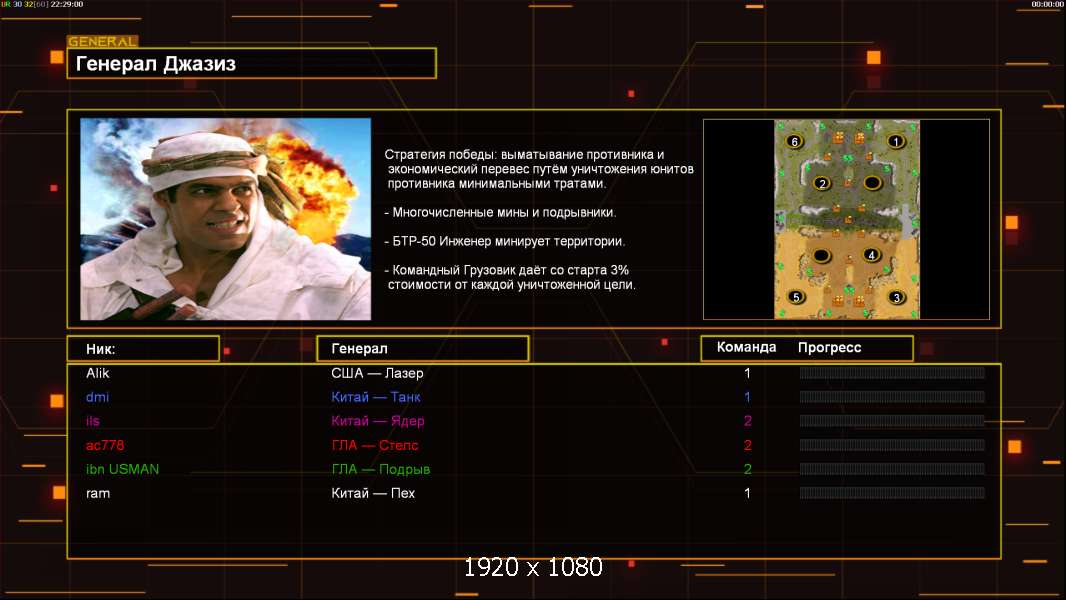Click 'Китай — Ядер' general entry
Image resolution: width=1066 pixels, height=600 pixels.
click(378, 421)
